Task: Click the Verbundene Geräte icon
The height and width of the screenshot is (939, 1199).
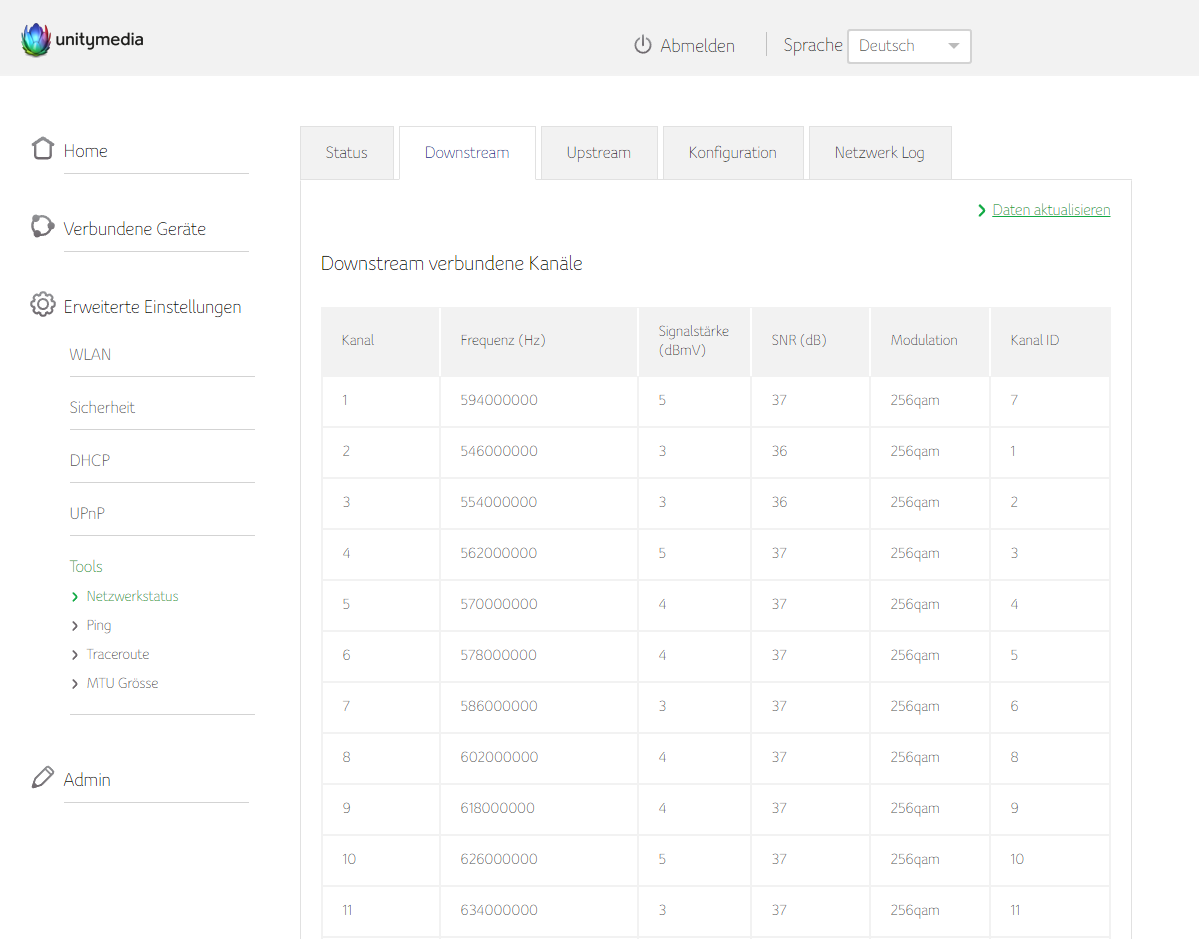Action: pyautogui.click(x=42, y=227)
